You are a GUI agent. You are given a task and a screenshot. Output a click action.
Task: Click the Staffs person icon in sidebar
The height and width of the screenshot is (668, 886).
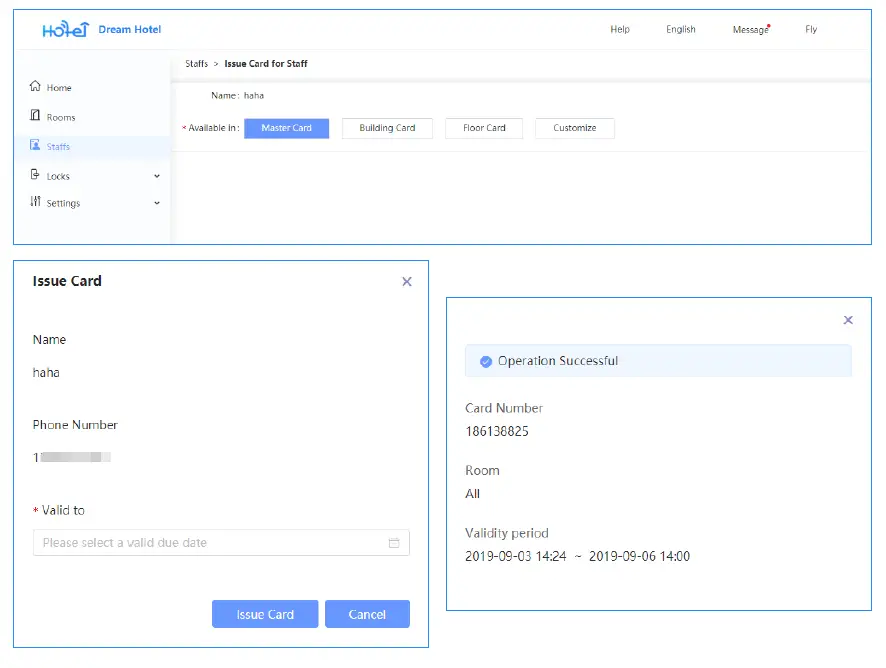[x=35, y=145]
